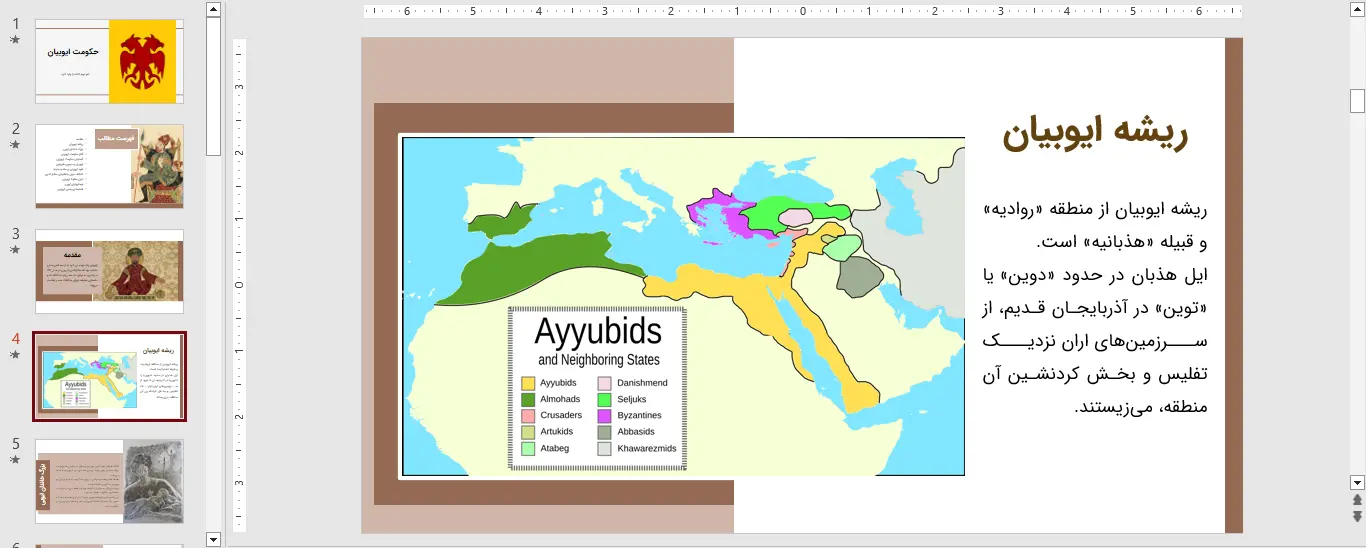Screen dimensions: 1366x548
Task: Click the yellow Ayyubids legend swatch
Action: tap(528, 383)
